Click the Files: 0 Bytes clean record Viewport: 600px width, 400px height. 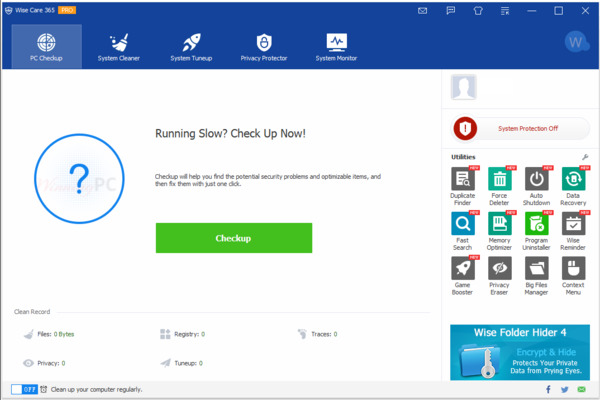(49, 334)
